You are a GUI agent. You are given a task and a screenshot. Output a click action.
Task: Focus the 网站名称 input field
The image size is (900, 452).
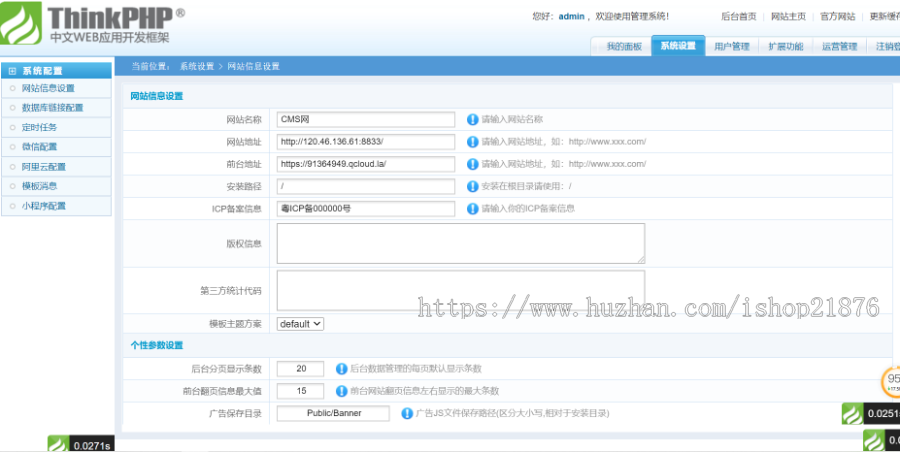[x=366, y=119]
